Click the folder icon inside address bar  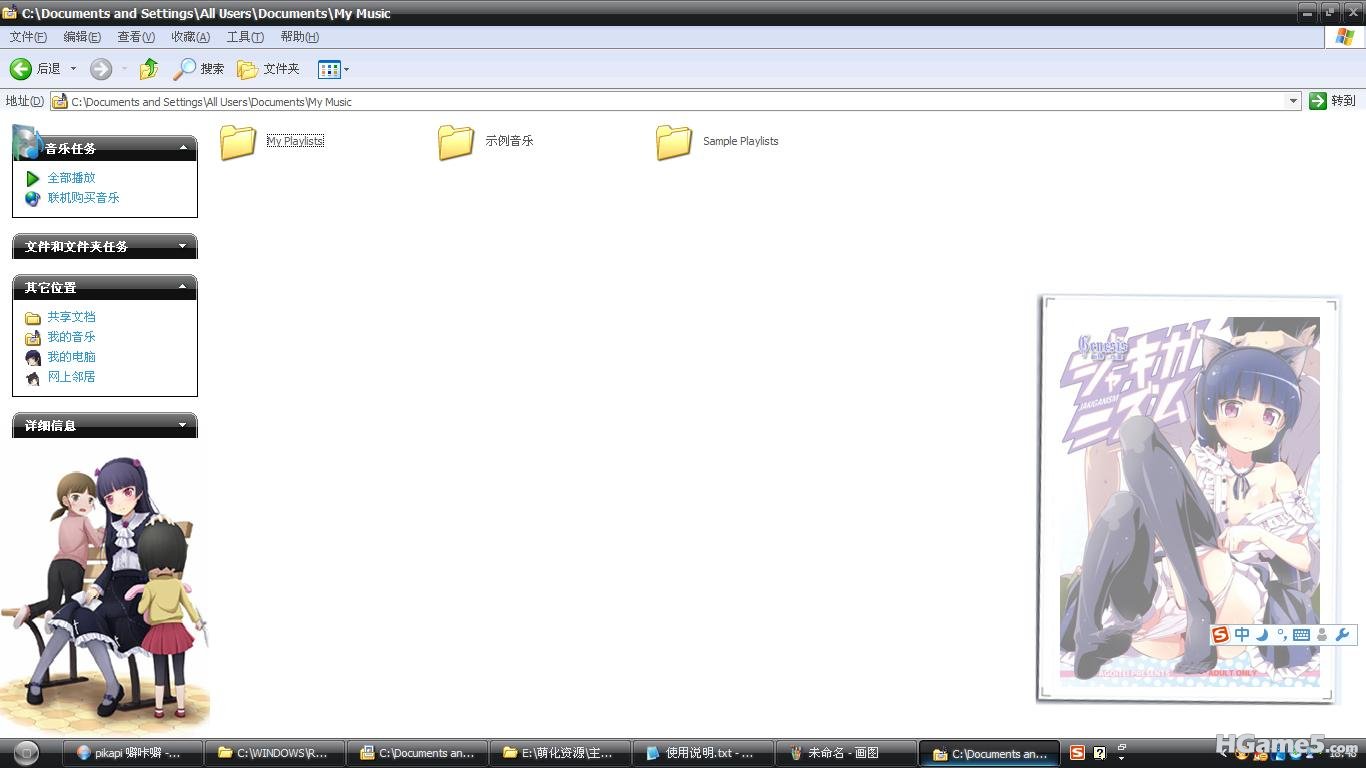point(60,101)
